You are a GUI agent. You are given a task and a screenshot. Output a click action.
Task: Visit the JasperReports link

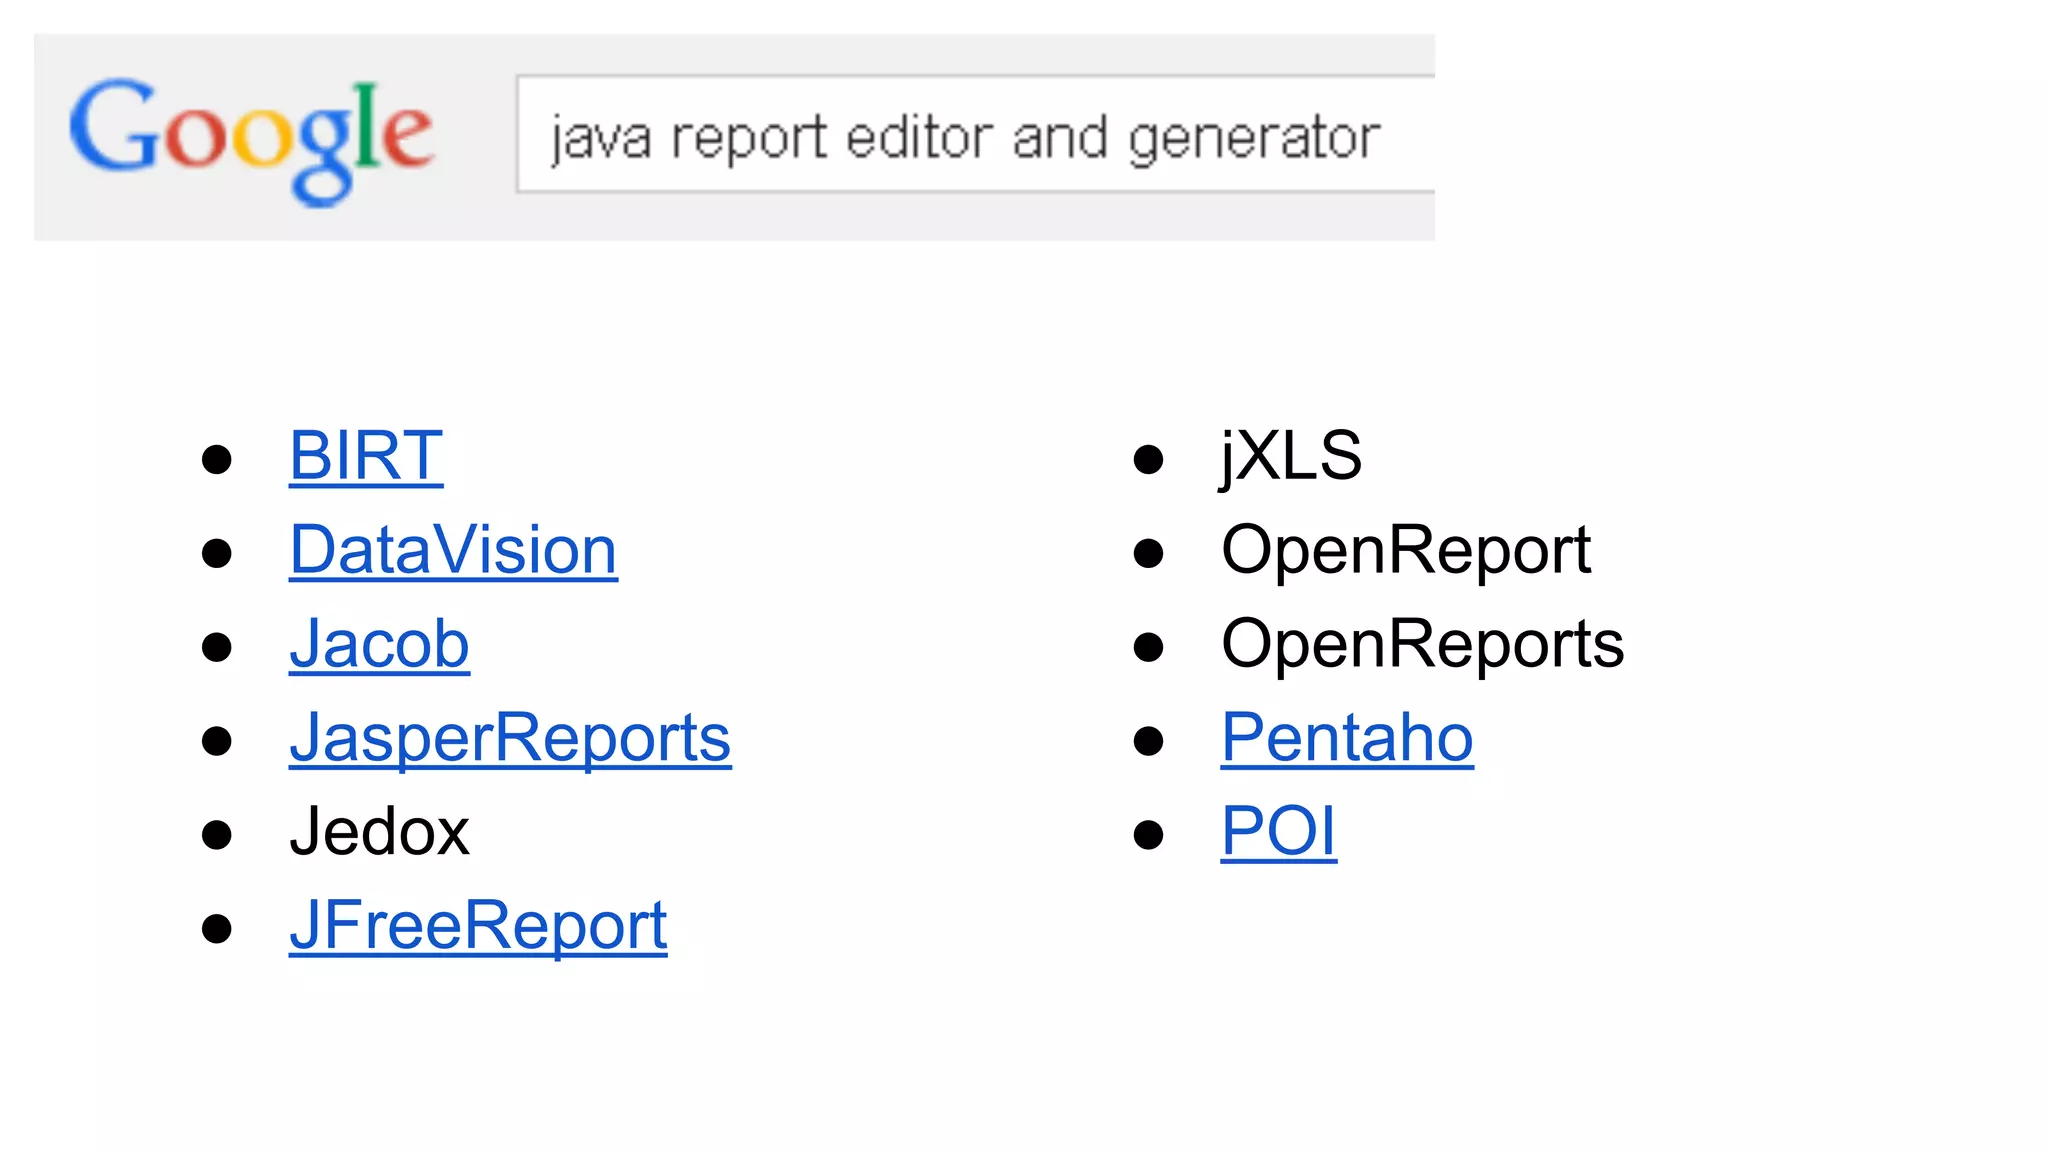point(510,738)
